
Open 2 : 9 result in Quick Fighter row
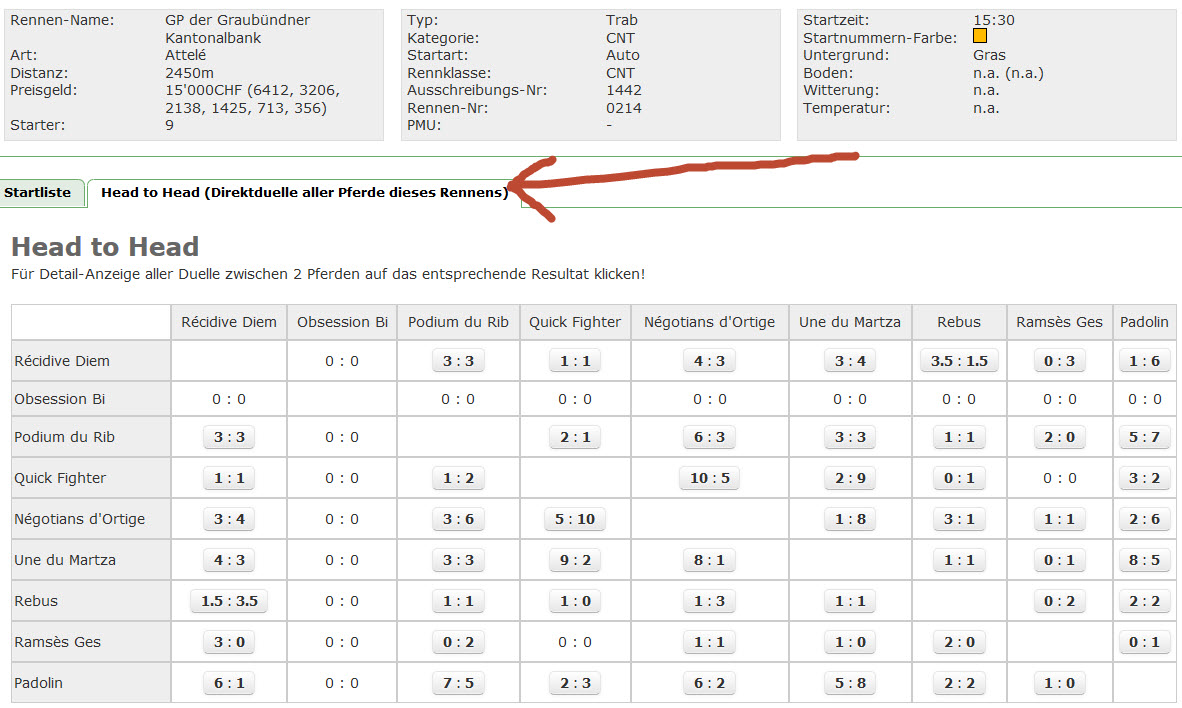pyautogui.click(x=850, y=478)
